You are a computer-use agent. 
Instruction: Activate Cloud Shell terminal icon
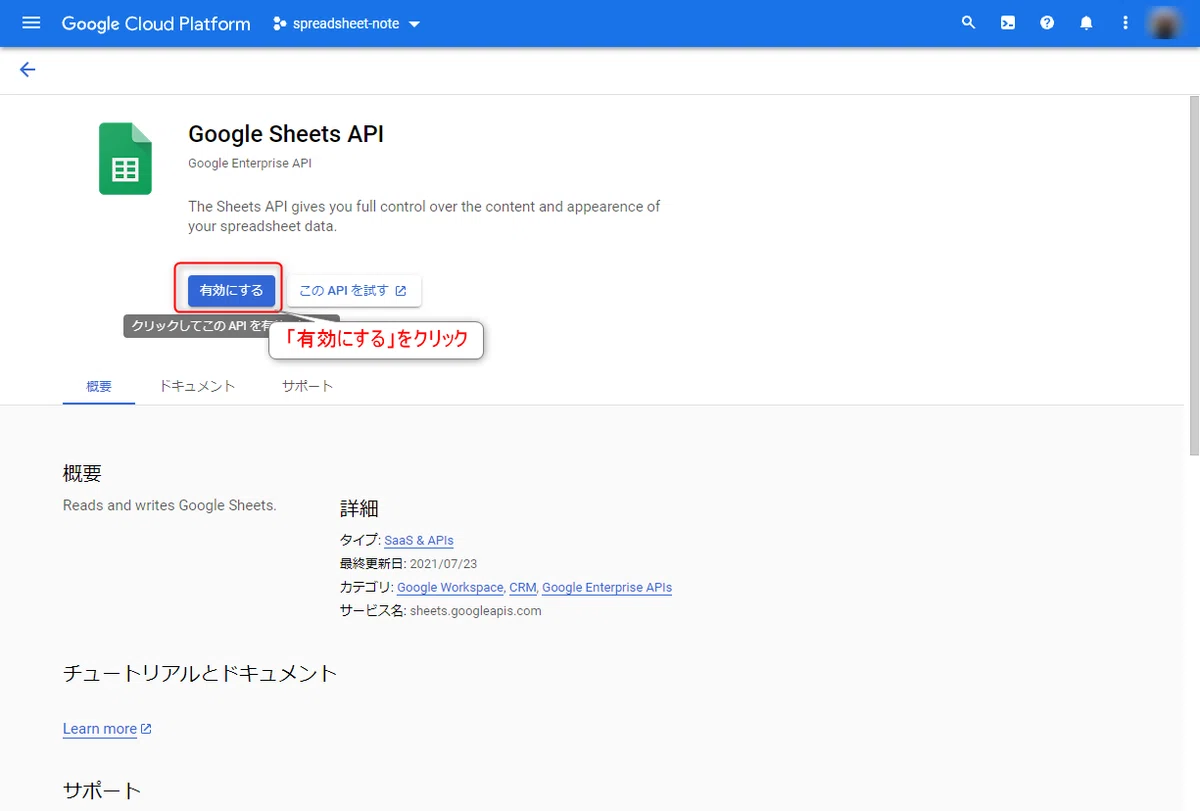[x=1008, y=23]
